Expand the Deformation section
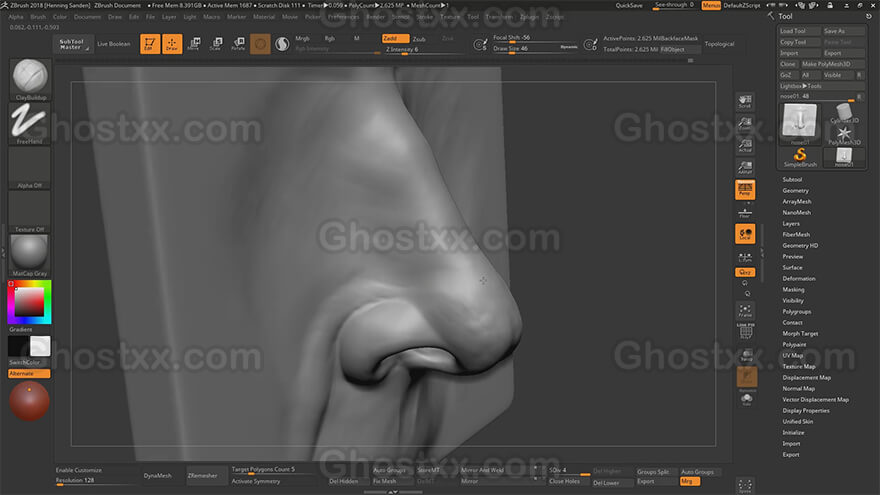This screenshot has width=880, height=495. [x=799, y=279]
